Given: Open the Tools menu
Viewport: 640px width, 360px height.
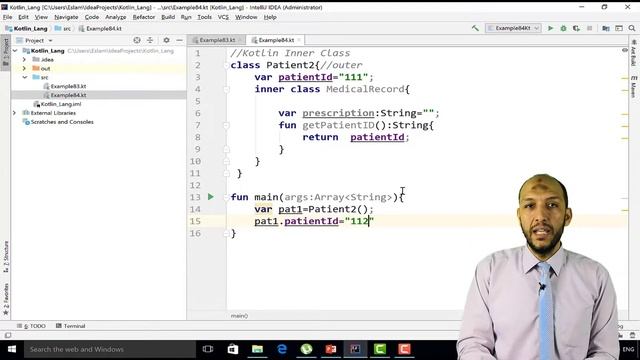Looking at the screenshot, I should pyautogui.click(x=204, y=17).
